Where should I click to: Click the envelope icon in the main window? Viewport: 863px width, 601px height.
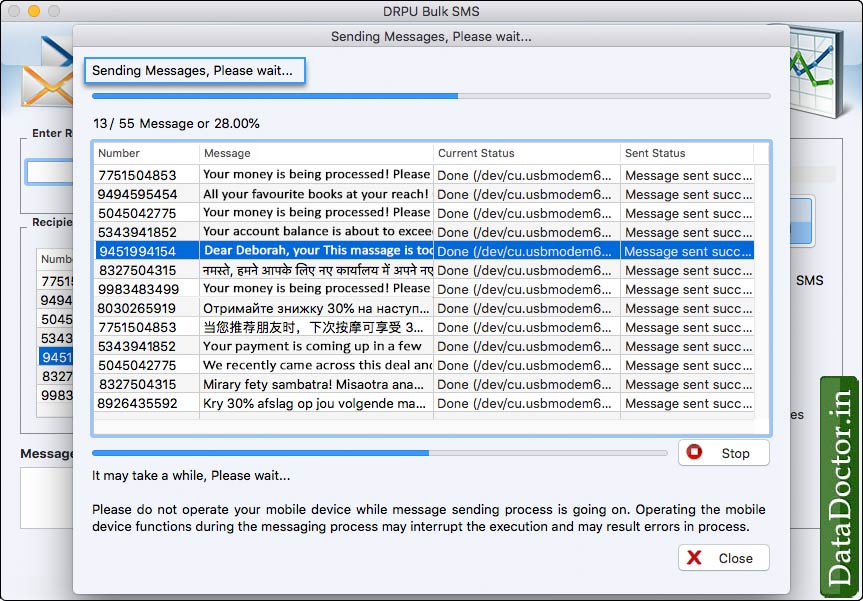click(47, 85)
